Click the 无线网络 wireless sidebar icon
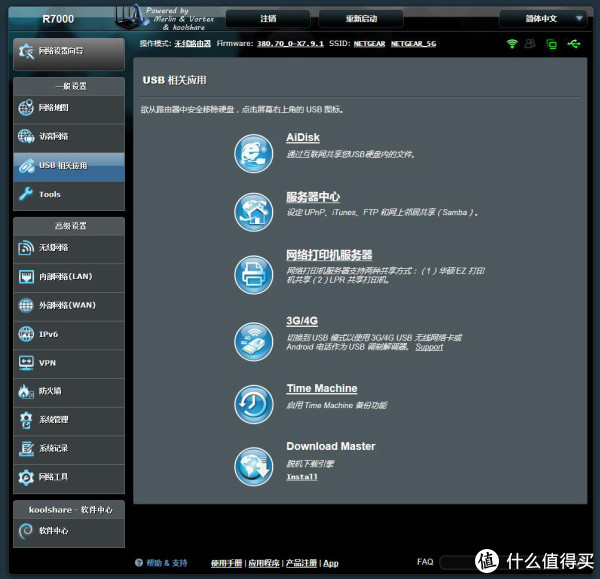 tap(26, 248)
